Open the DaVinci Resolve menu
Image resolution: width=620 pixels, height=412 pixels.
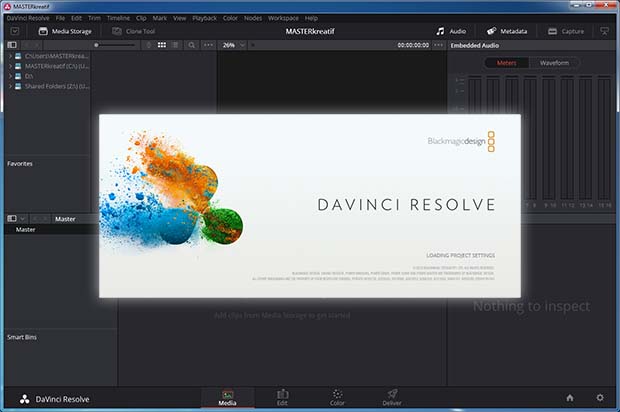28,18
